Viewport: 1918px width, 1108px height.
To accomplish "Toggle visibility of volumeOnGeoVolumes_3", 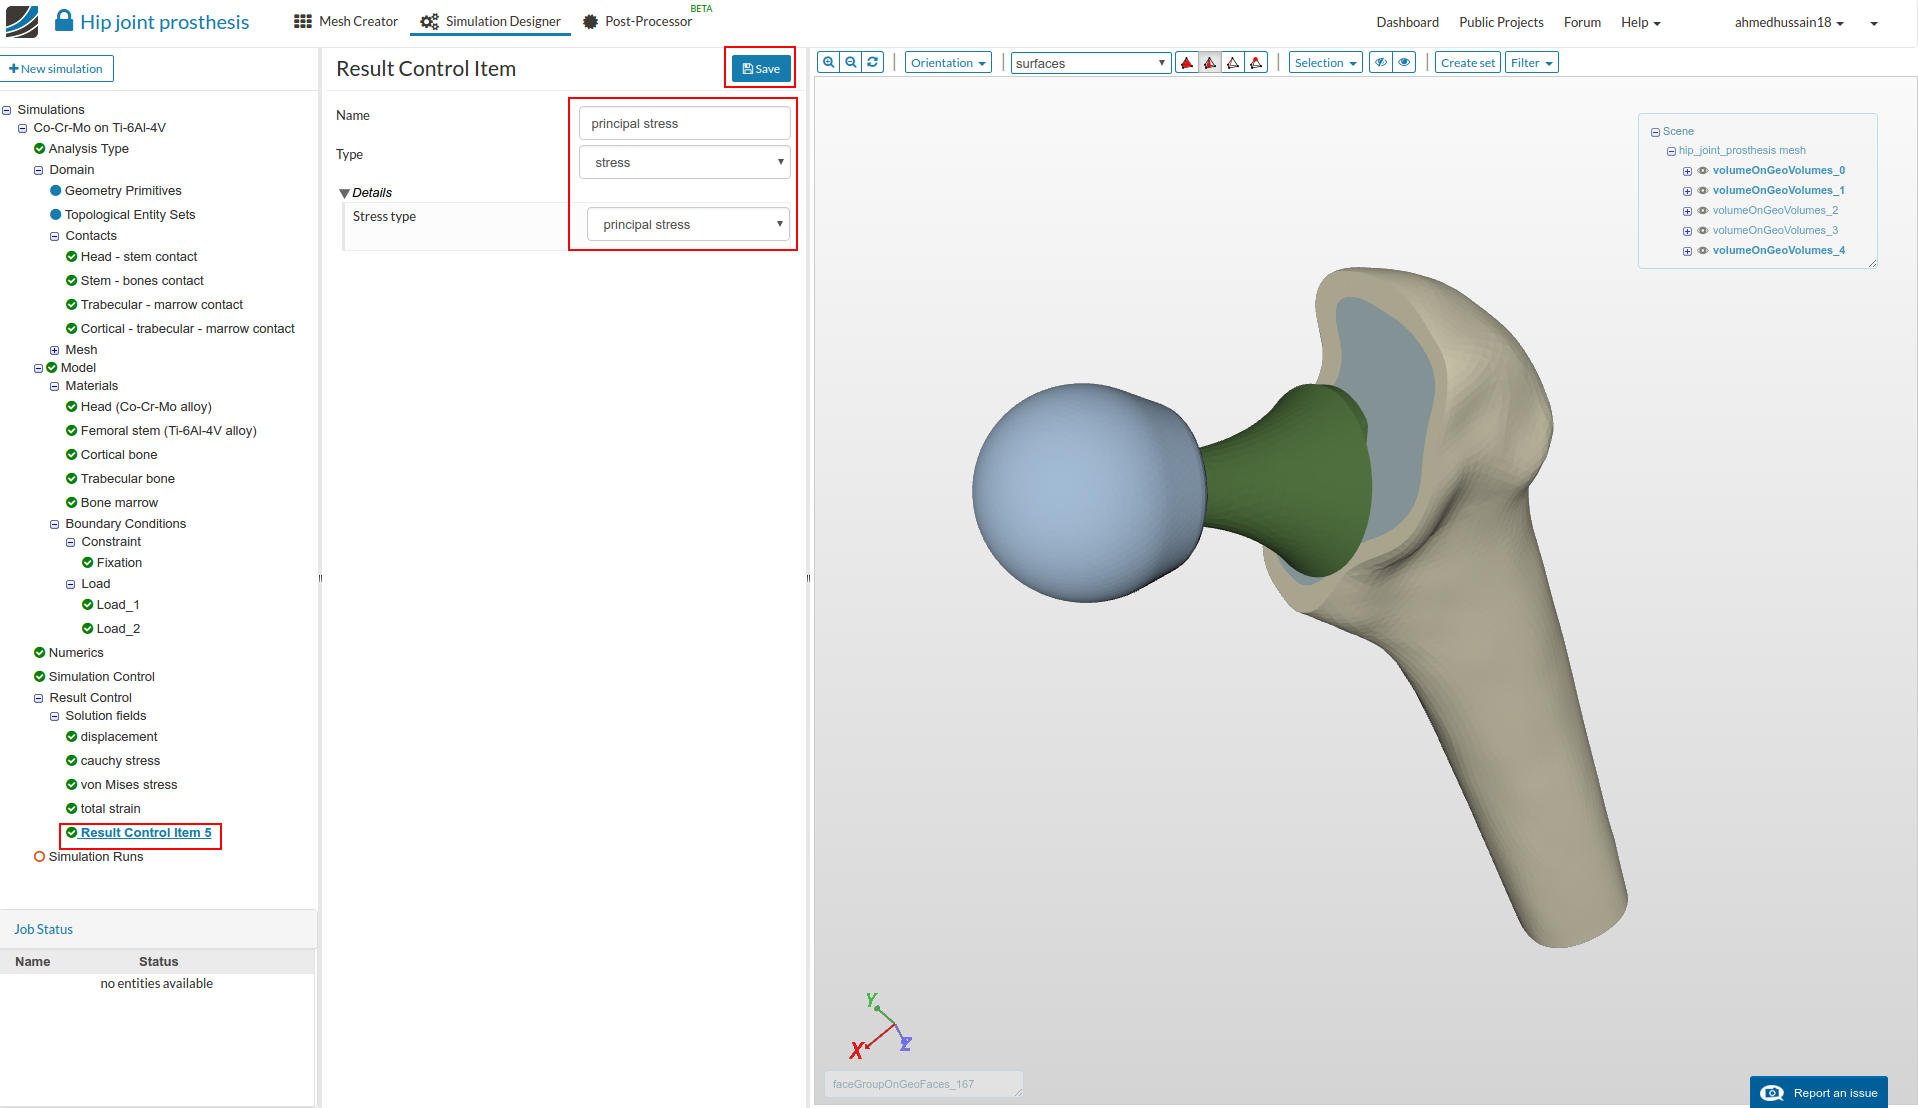I will pos(1702,231).
